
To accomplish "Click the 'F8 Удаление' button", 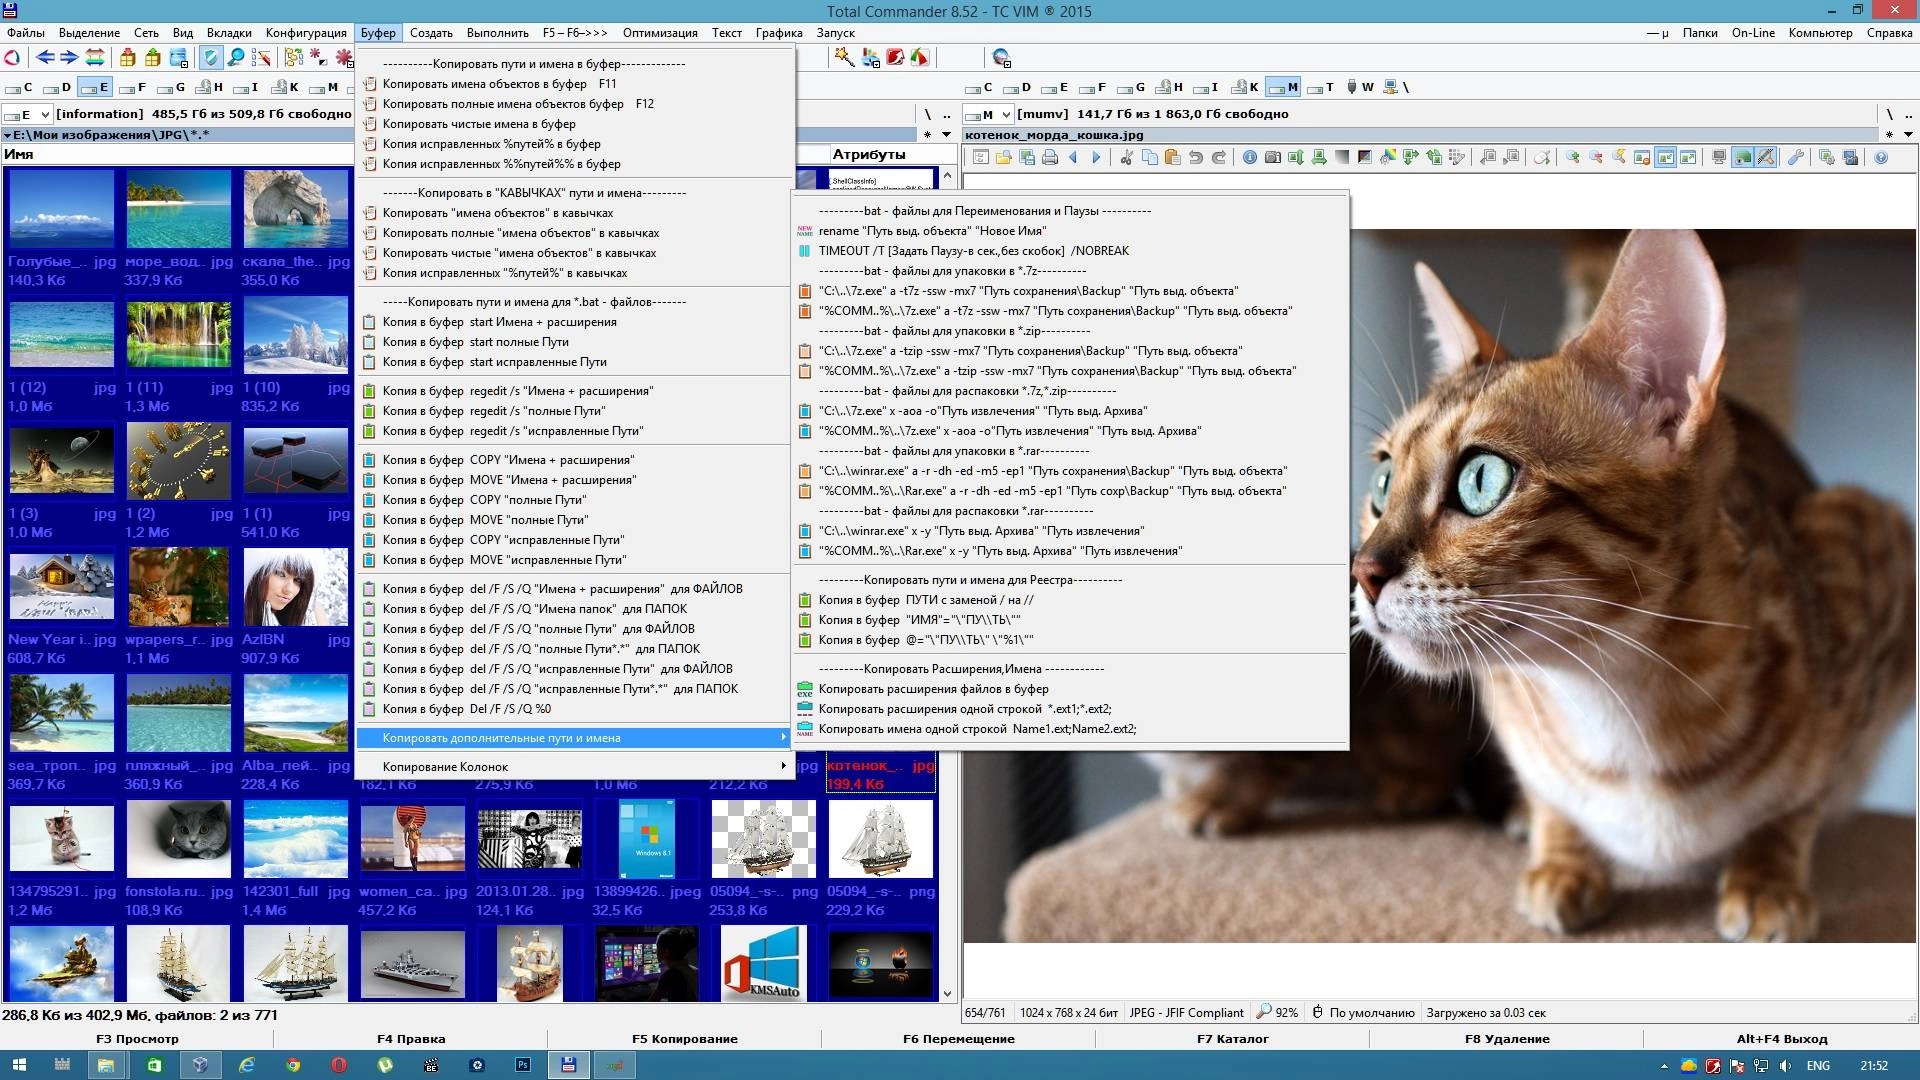I will [1507, 1039].
